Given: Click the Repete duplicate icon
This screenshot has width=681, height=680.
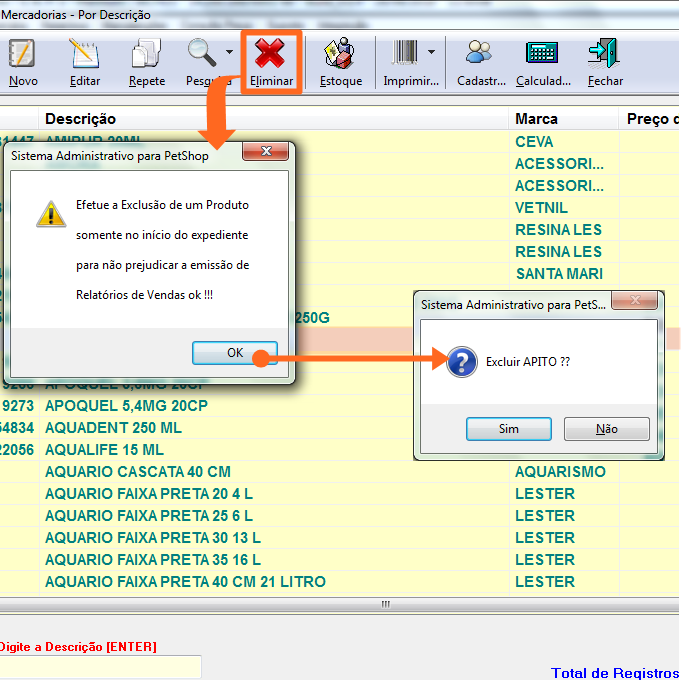Looking at the screenshot, I should coord(147,55).
